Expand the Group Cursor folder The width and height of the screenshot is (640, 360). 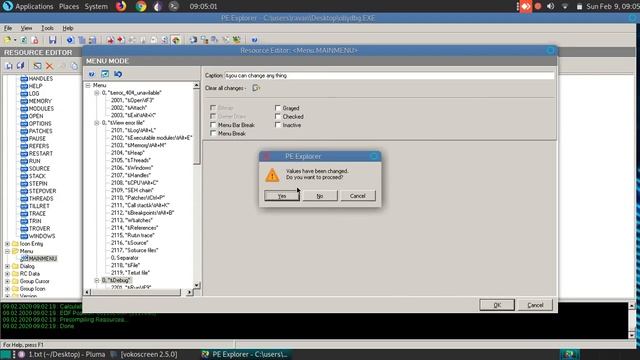[x=7, y=281]
